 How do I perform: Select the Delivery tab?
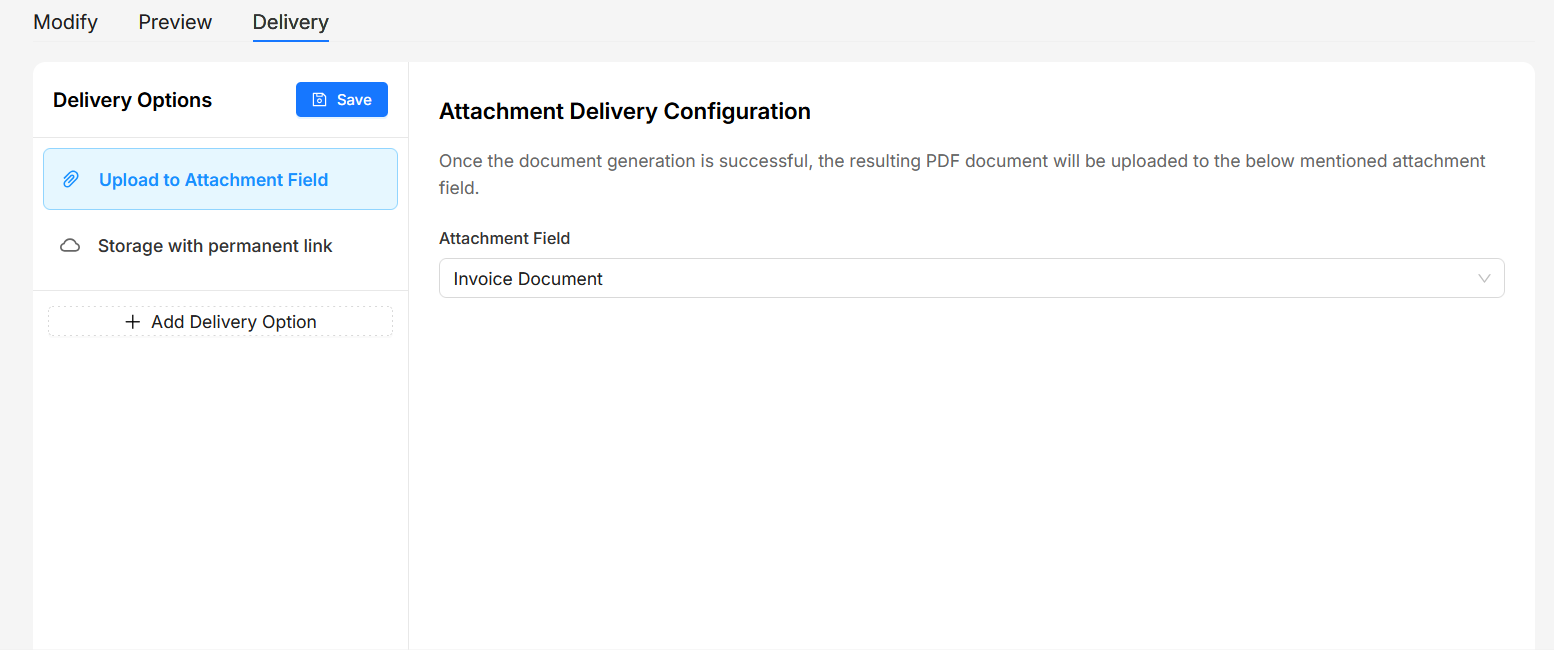[291, 22]
